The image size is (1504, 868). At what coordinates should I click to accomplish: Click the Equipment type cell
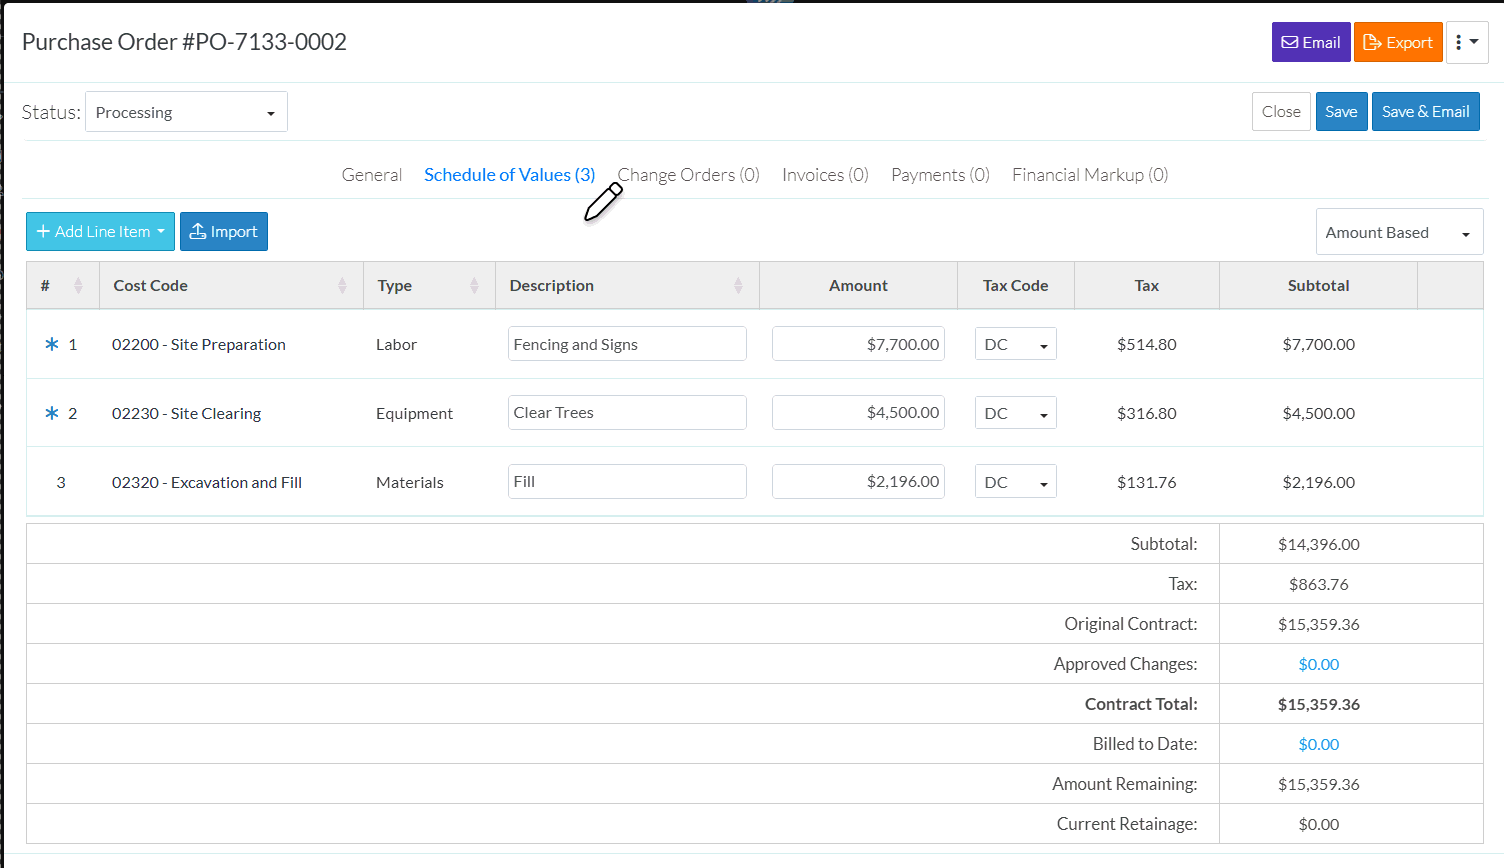[414, 413]
